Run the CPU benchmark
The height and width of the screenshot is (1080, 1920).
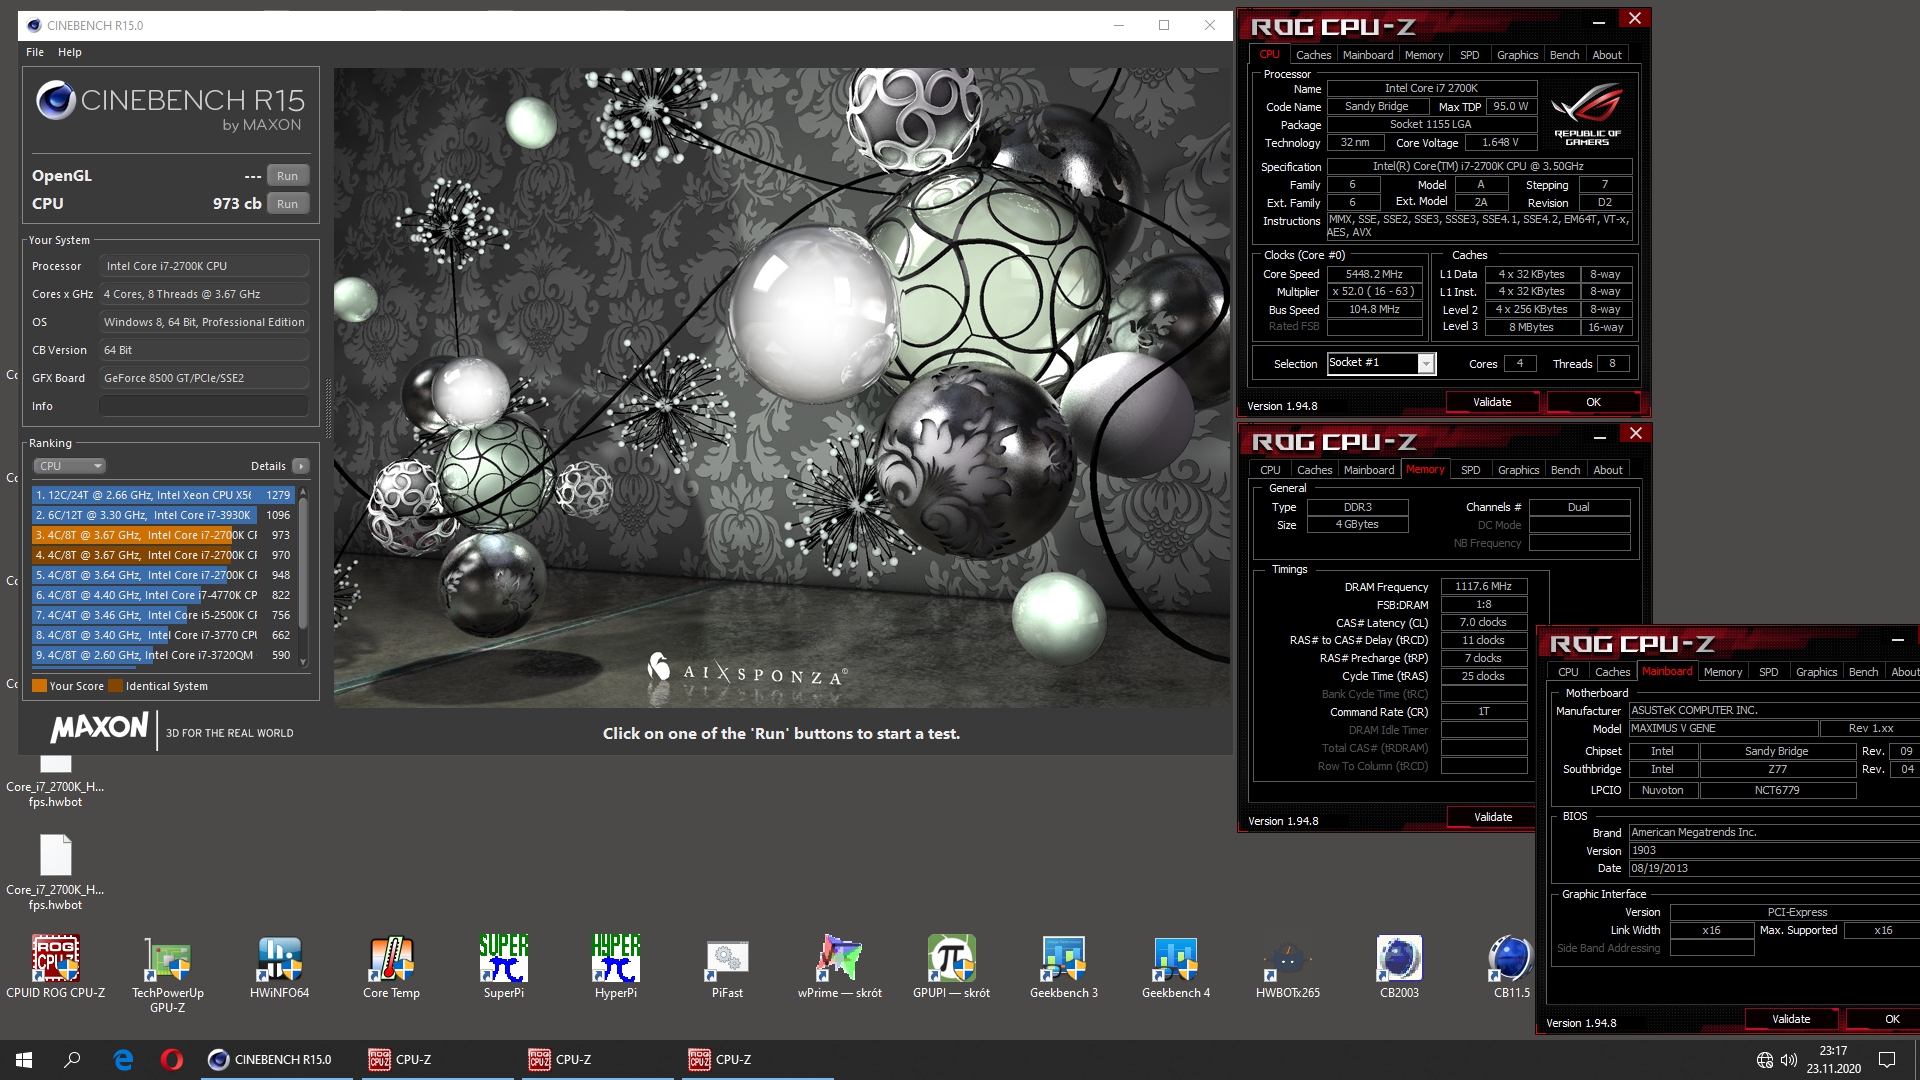point(287,203)
